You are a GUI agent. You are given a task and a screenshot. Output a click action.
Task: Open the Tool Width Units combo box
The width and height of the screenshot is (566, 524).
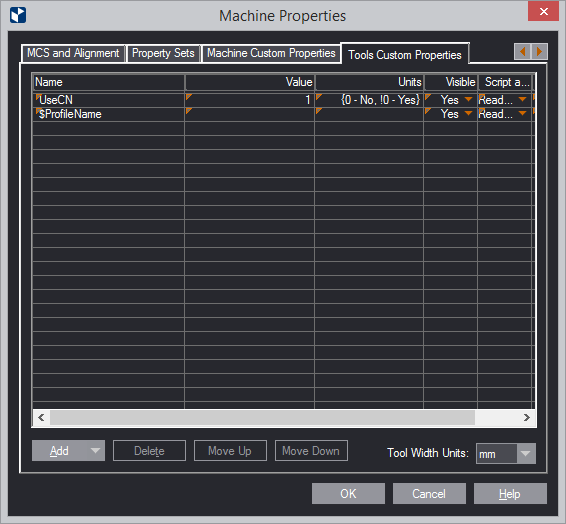[506, 454]
